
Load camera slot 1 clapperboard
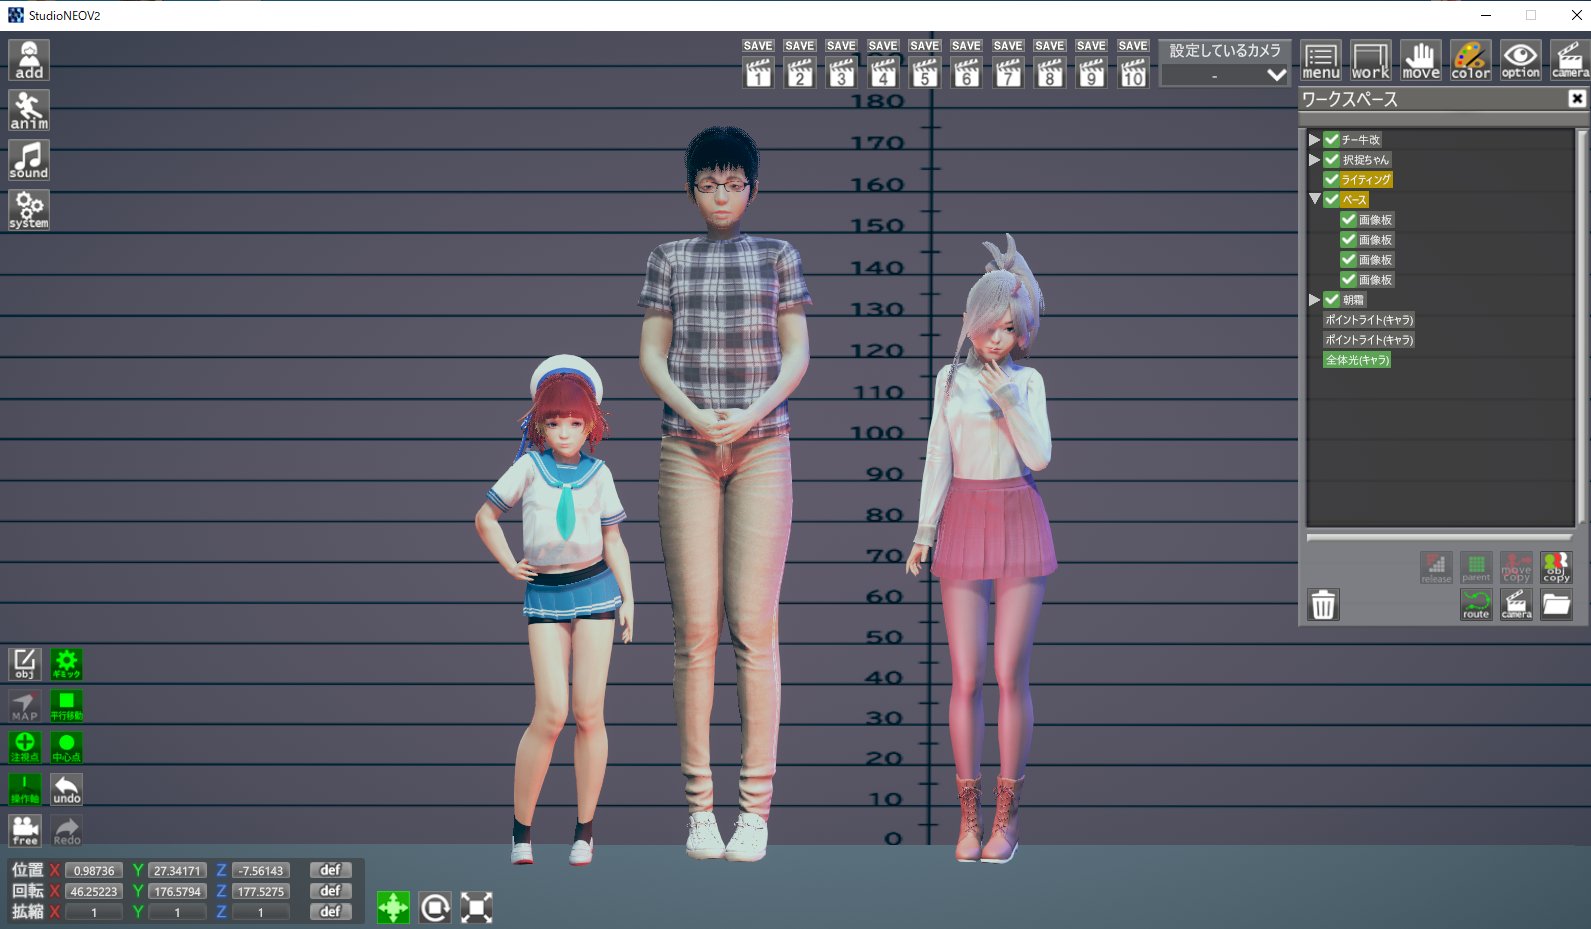(759, 73)
